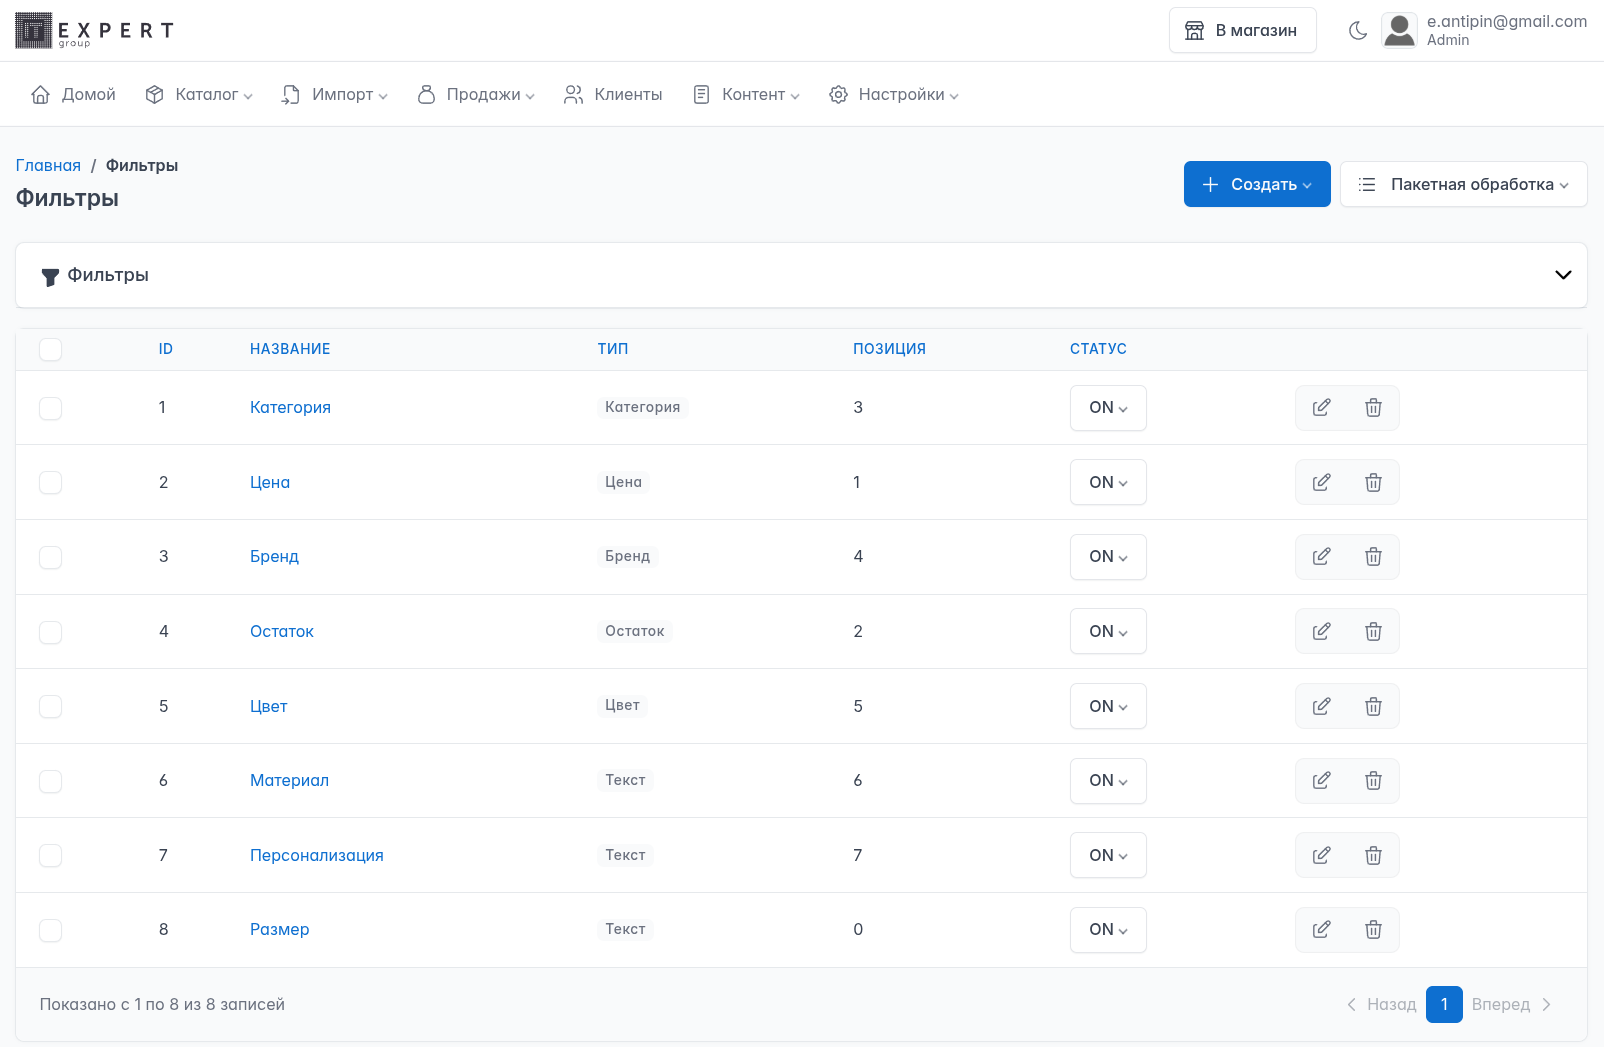Image resolution: width=1604 pixels, height=1047 pixels.
Task: Go to the Клиенты menu item
Action: [x=614, y=95]
